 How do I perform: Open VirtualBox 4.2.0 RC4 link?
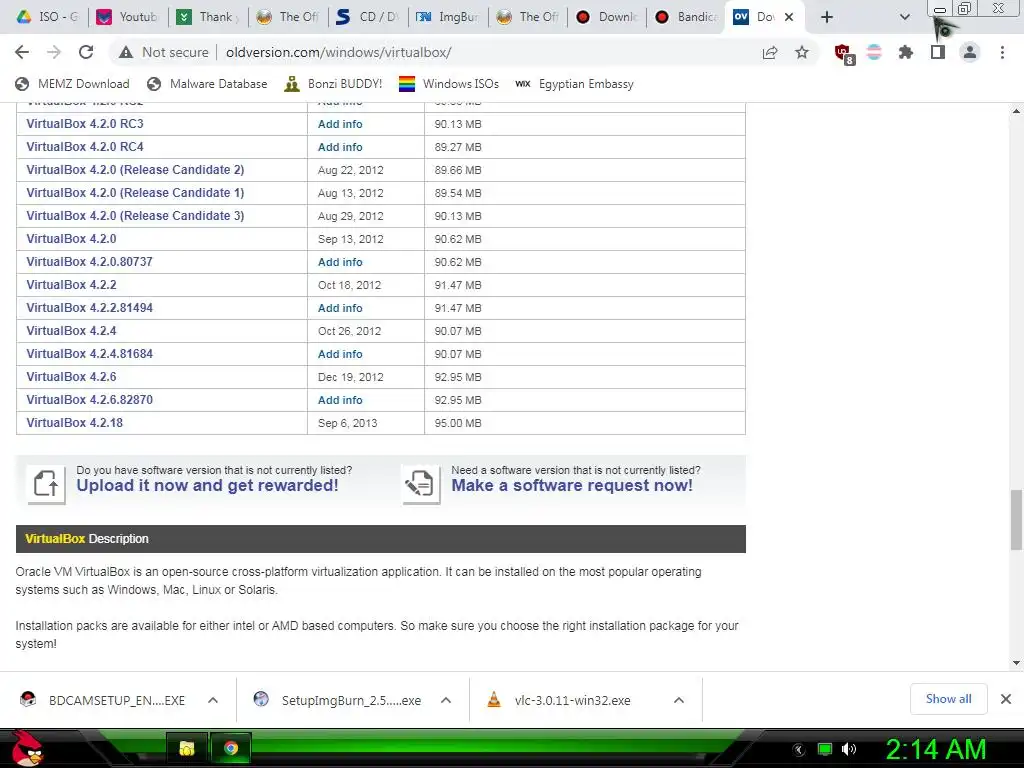pyautogui.click(x=85, y=146)
